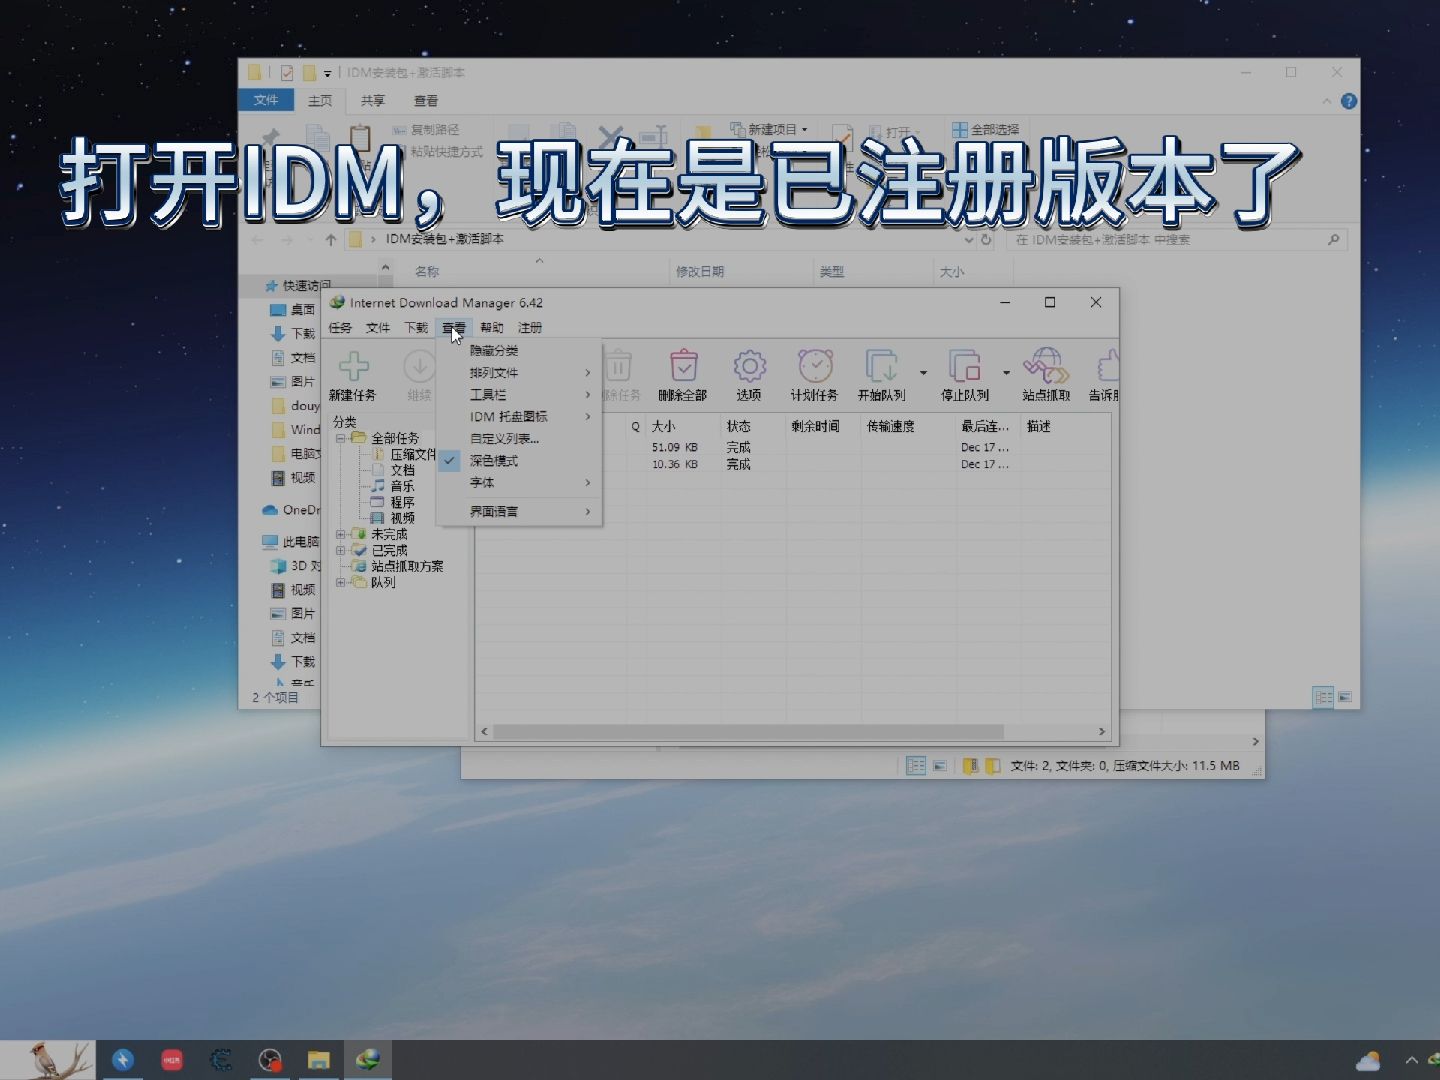Select 压缩文件 category in IDM tree
The image size is (1440, 1080).
click(x=412, y=454)
